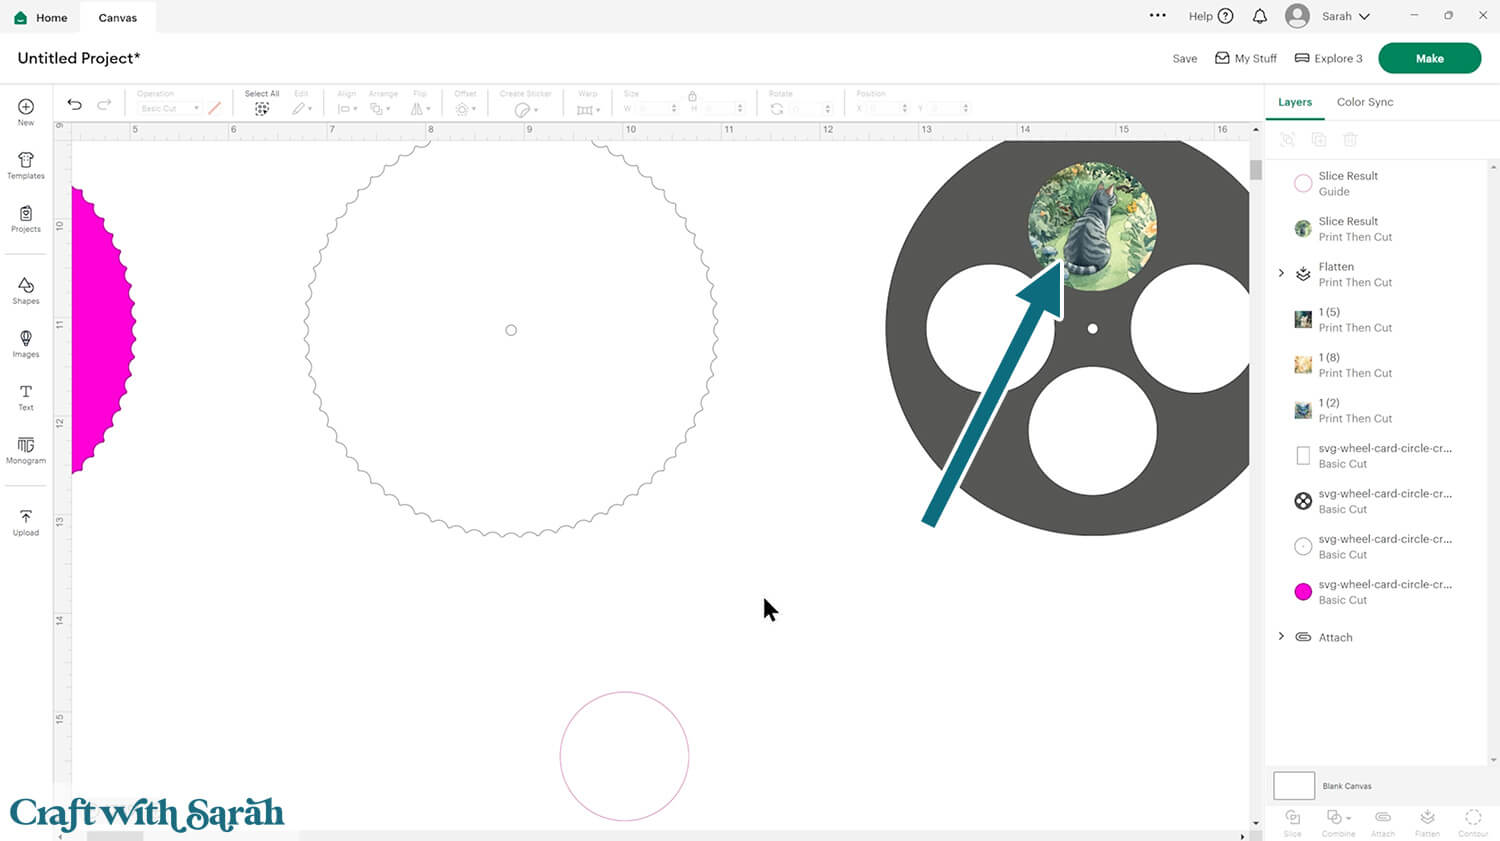Select the Text tool

click(26, 391)
